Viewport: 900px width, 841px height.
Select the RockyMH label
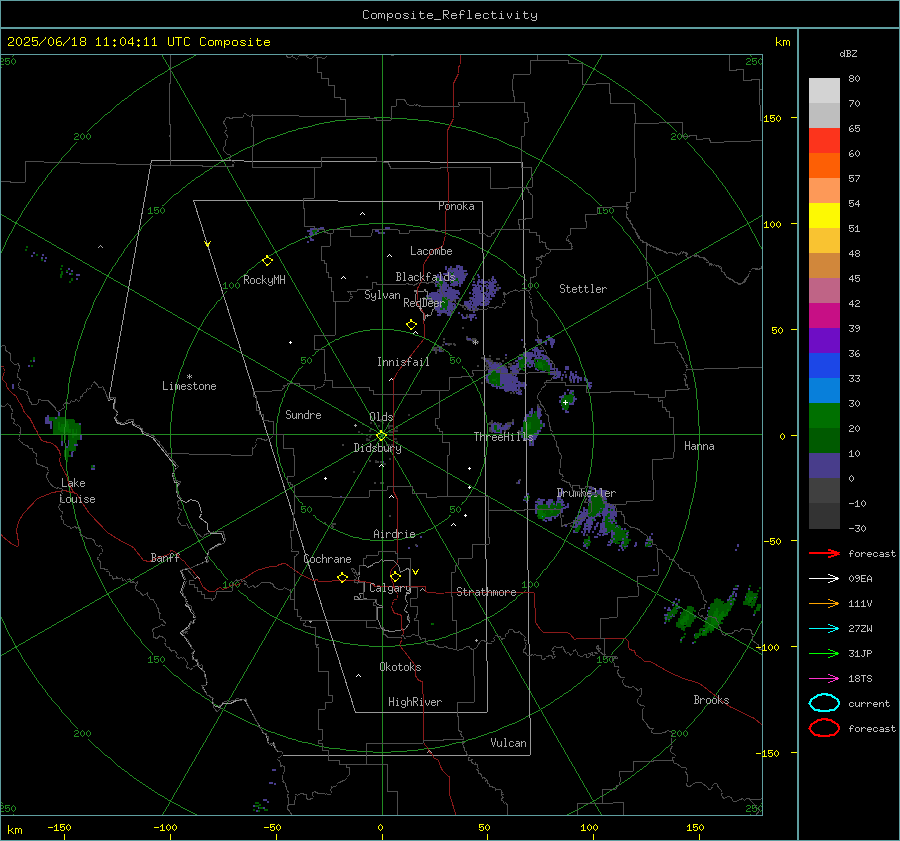click(x=264, y=280)
